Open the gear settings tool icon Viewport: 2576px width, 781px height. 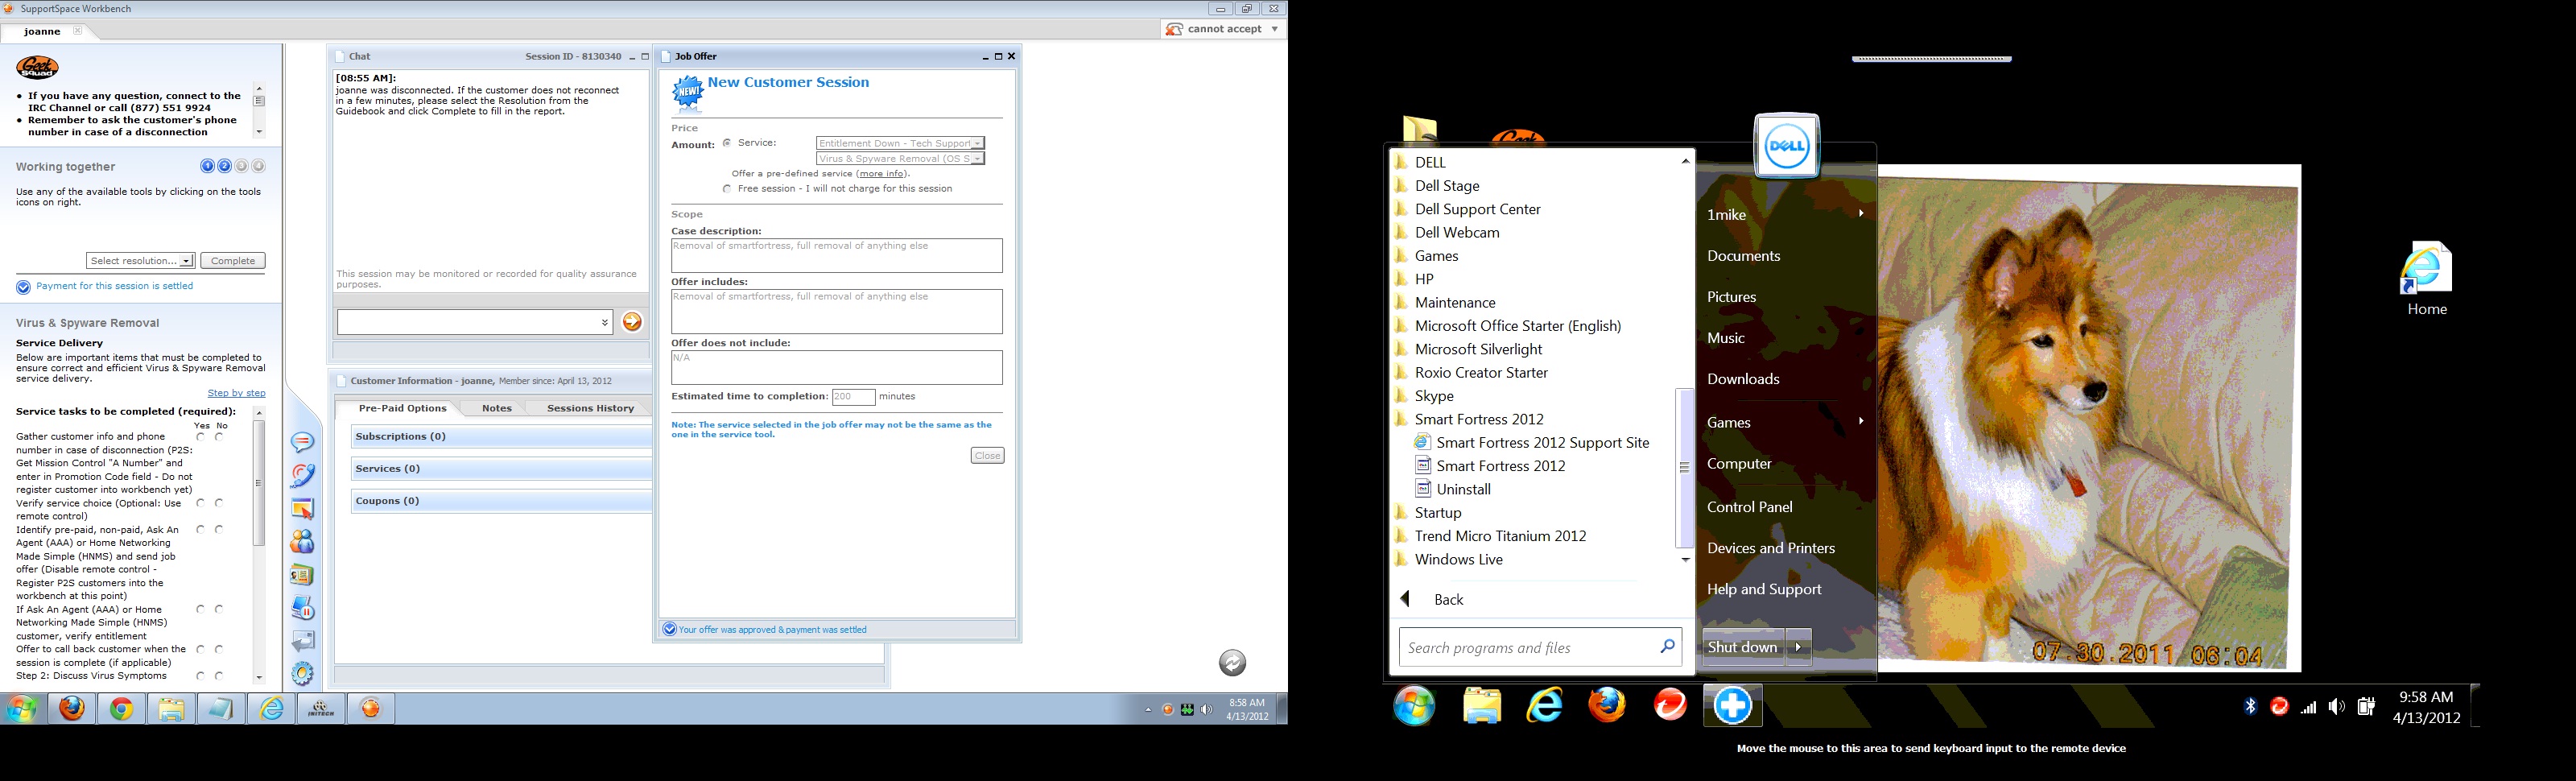(x=302, y=673)
